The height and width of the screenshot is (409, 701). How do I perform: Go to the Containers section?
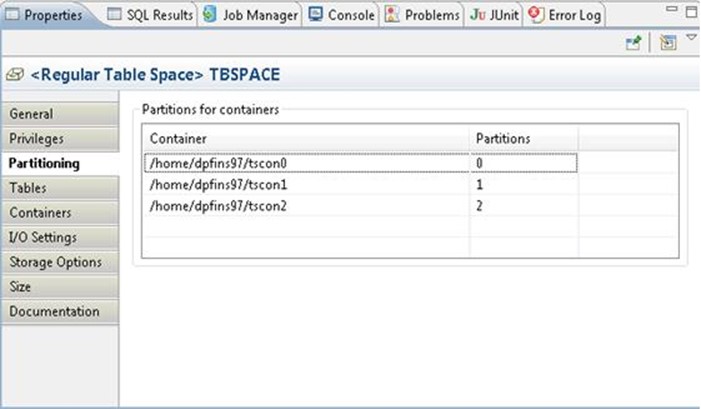pos(40,213)
